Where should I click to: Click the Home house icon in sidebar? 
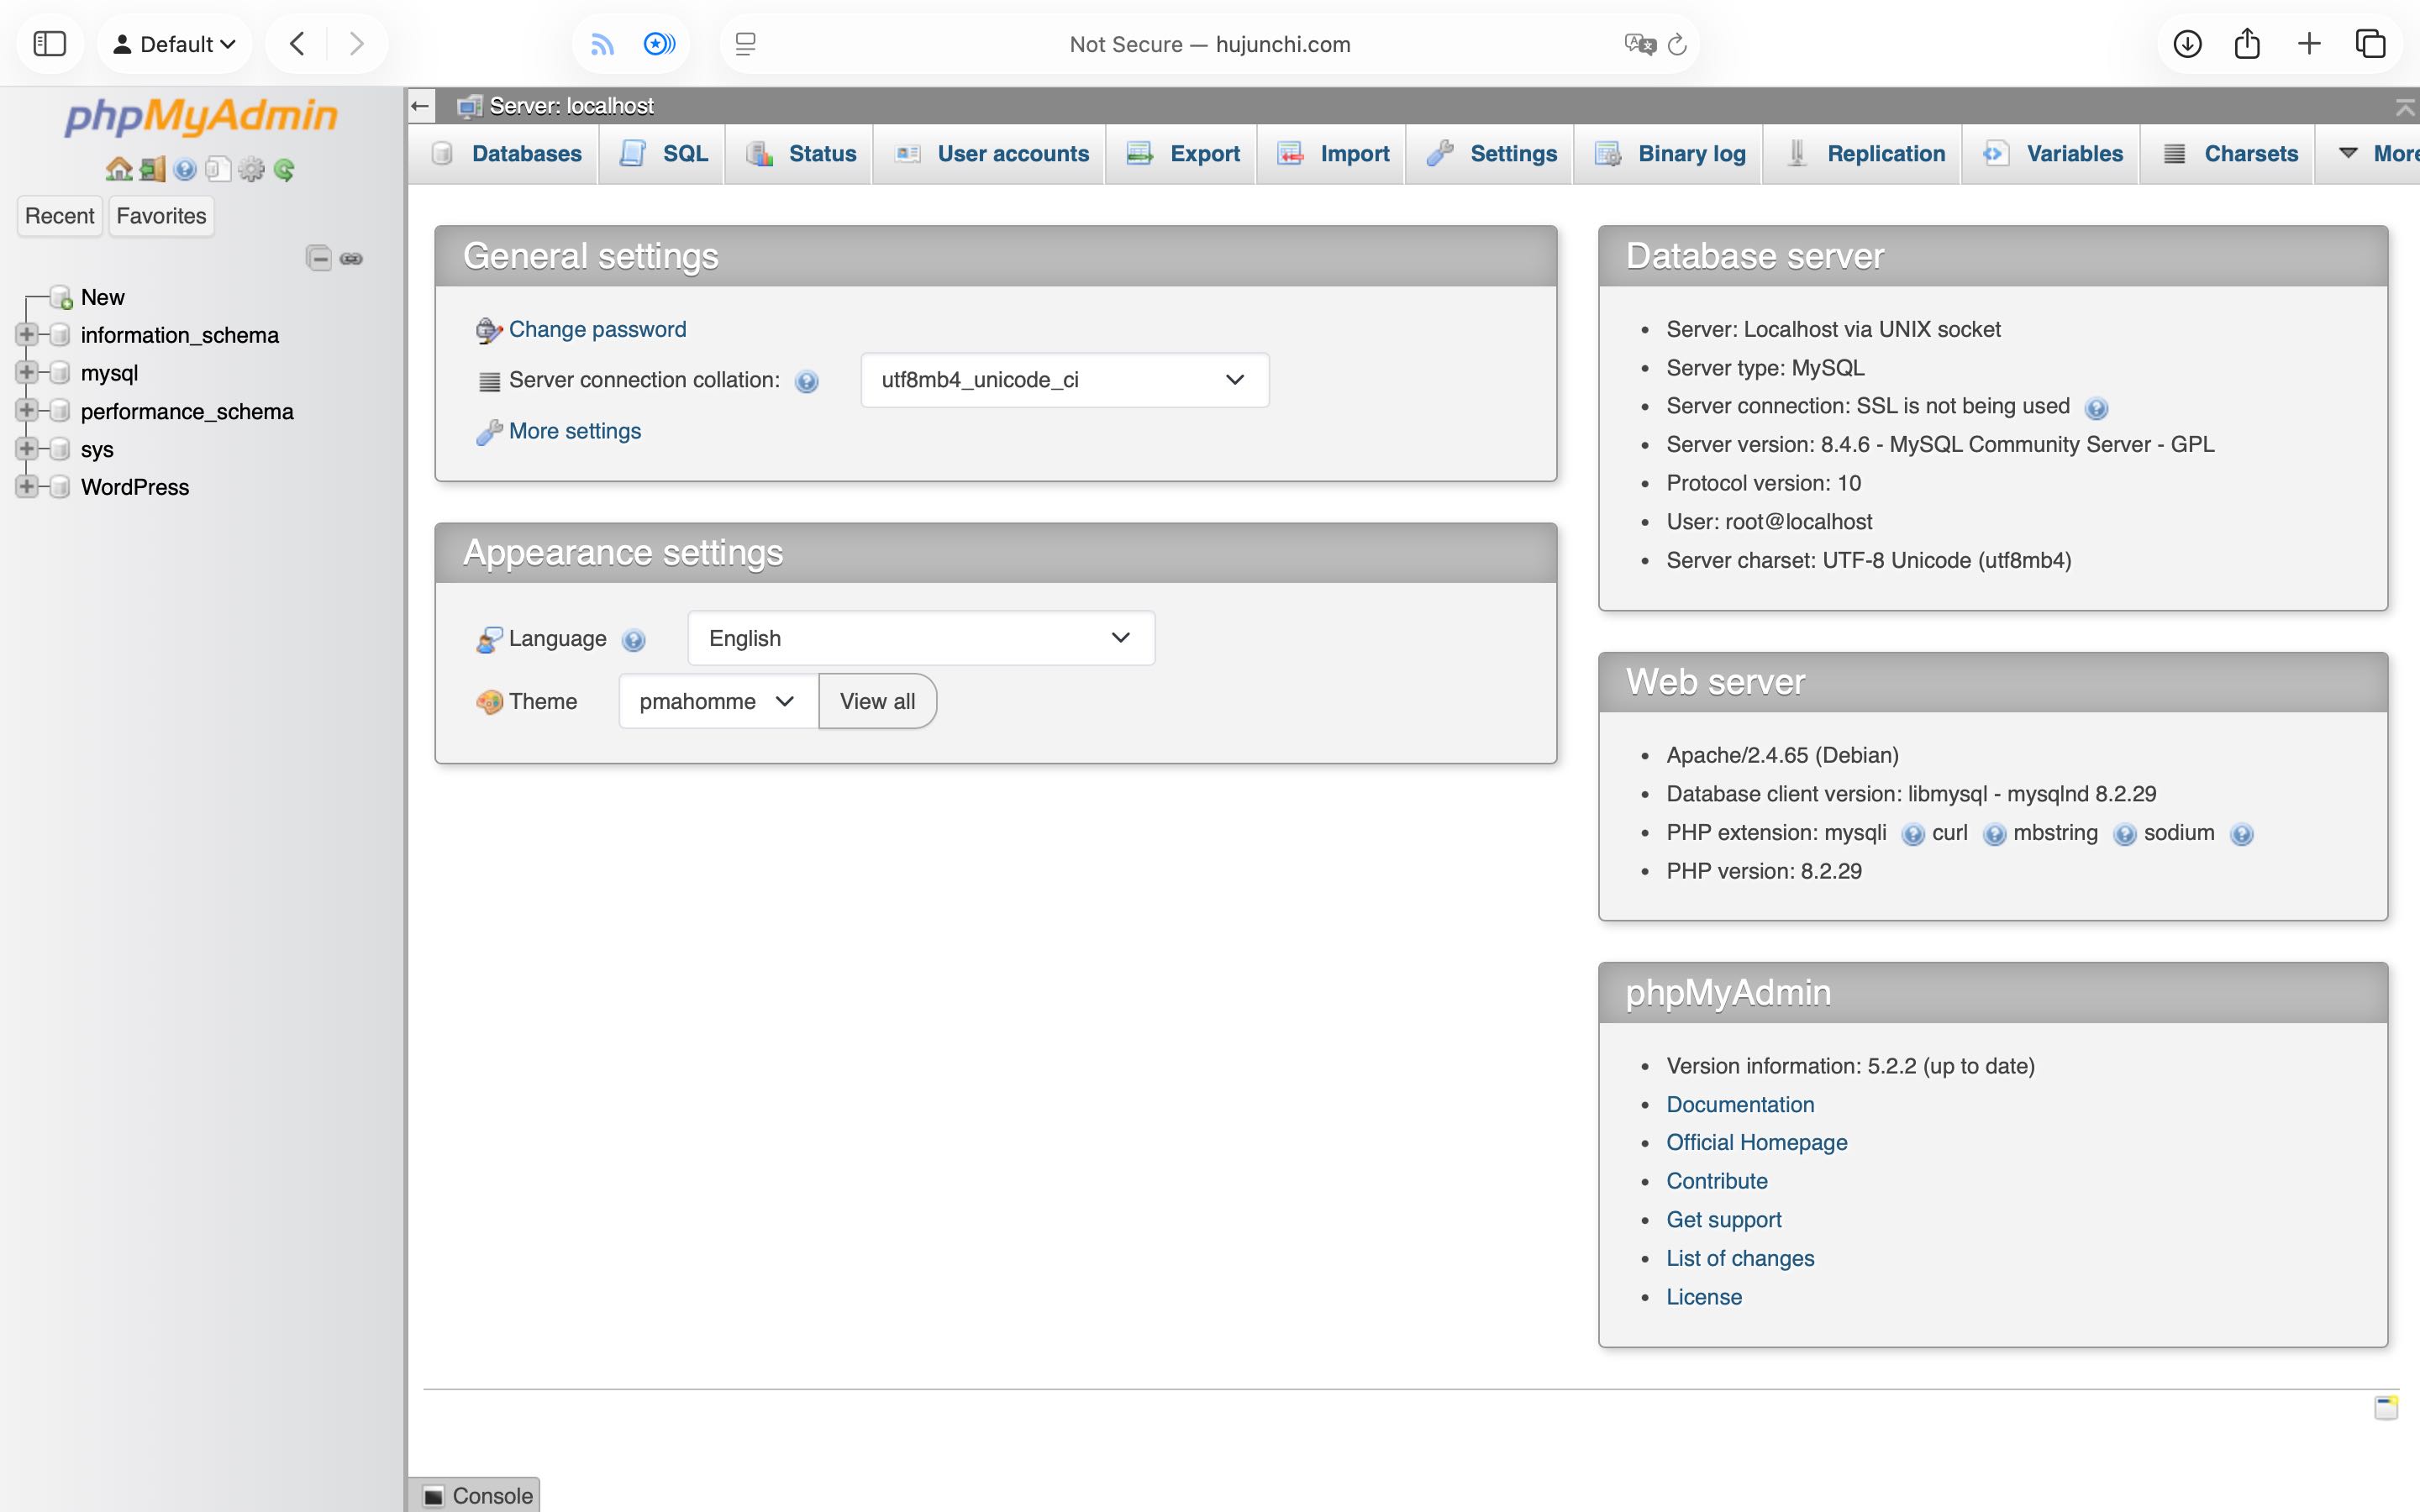(118, 169)
